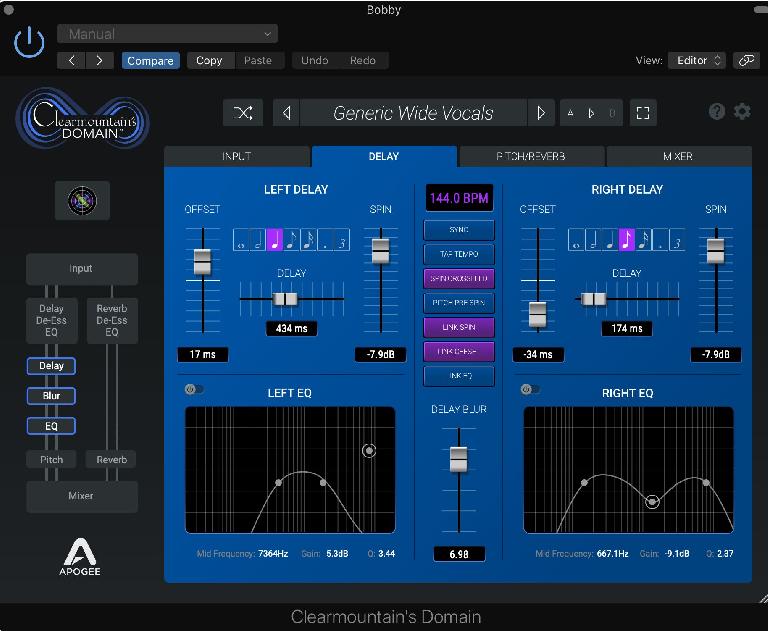The image size is (768, 631).
Task: Select right delay half note value
Action: click(593, 240)
